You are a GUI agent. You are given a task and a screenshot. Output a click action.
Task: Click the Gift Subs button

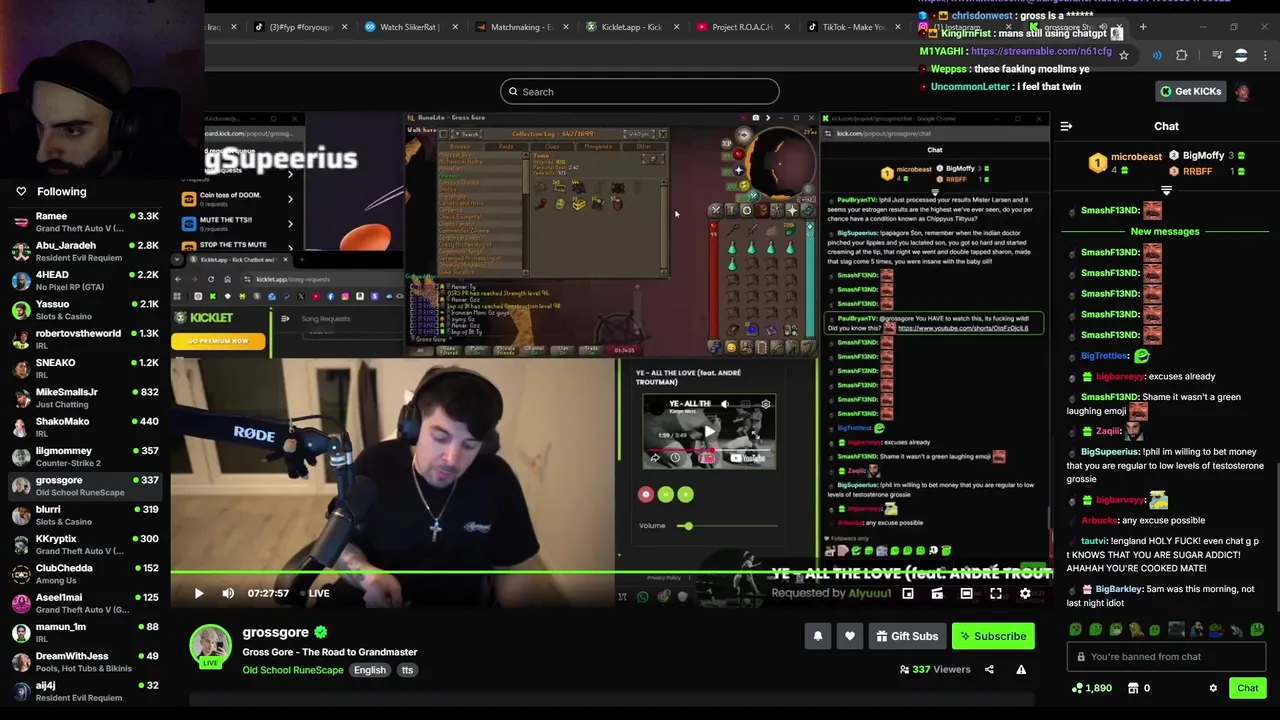point(907,636)
